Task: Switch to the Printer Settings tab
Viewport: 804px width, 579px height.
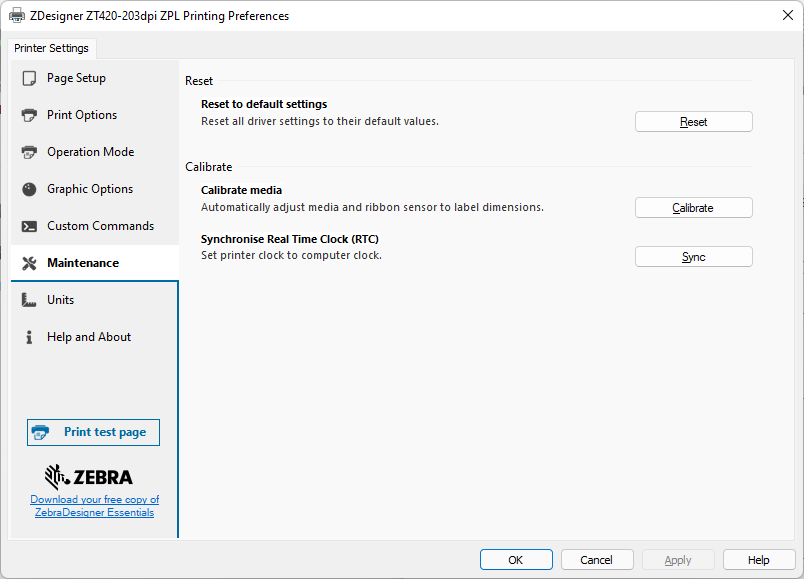Action: [x=52, y=48]
